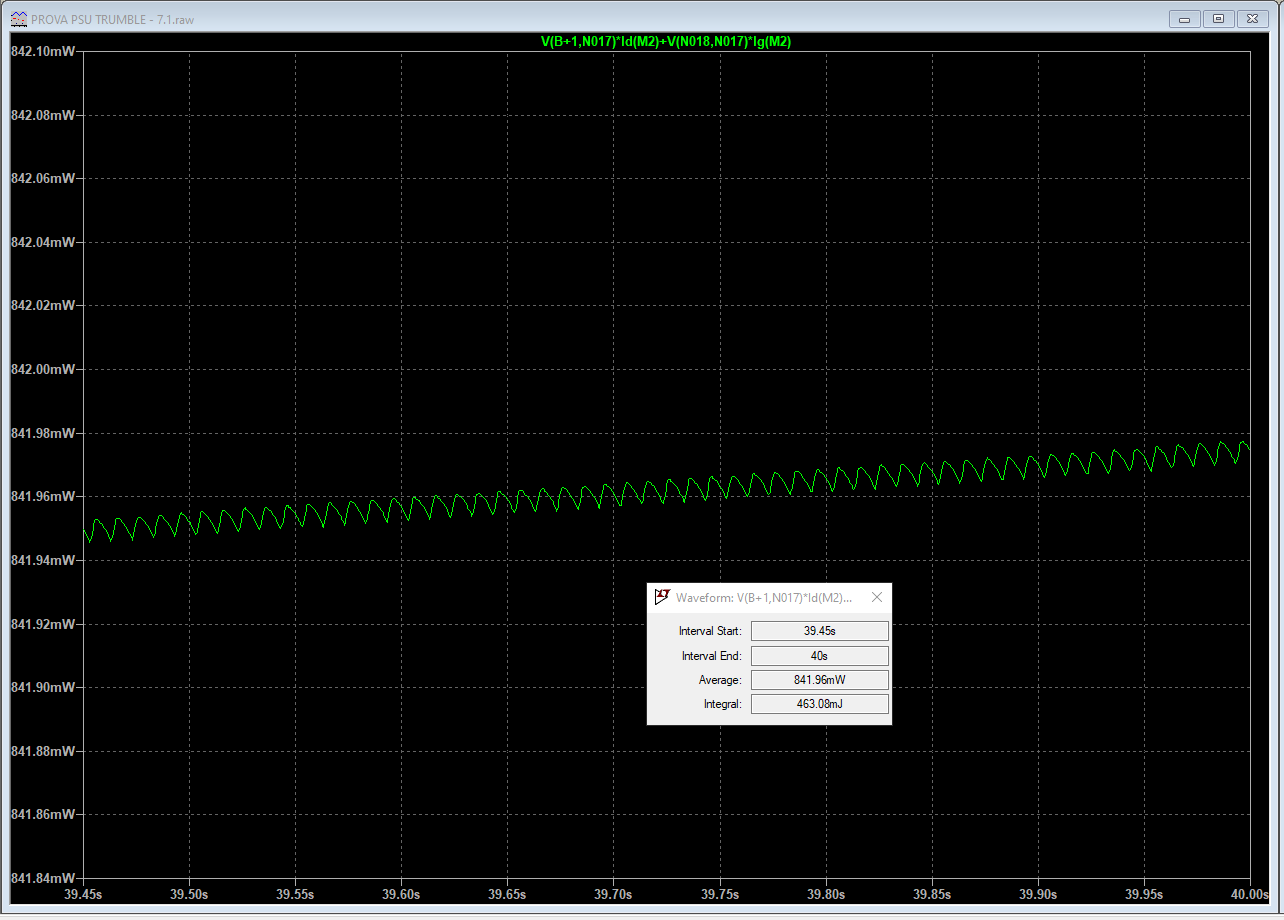Restore down the waveform viewer window

point(1218,19)
